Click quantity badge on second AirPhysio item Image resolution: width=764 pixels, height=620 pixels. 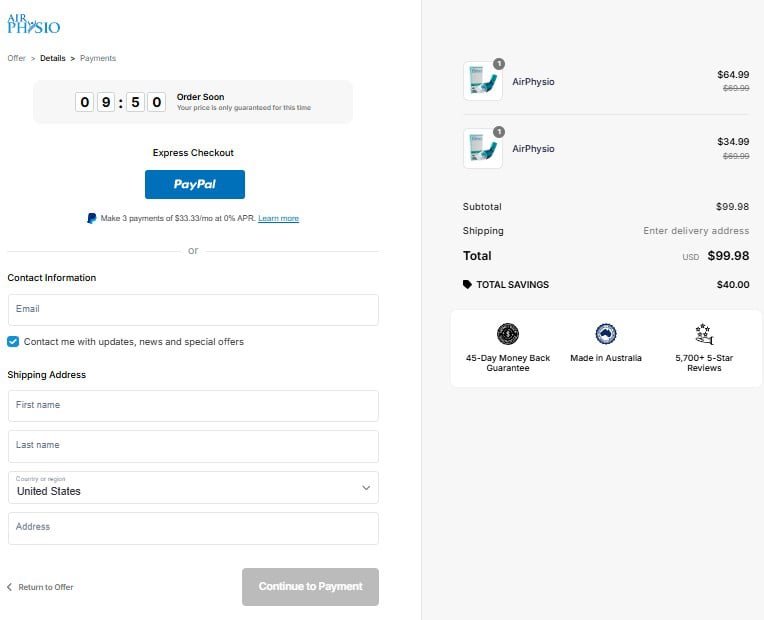pos(499,132)
